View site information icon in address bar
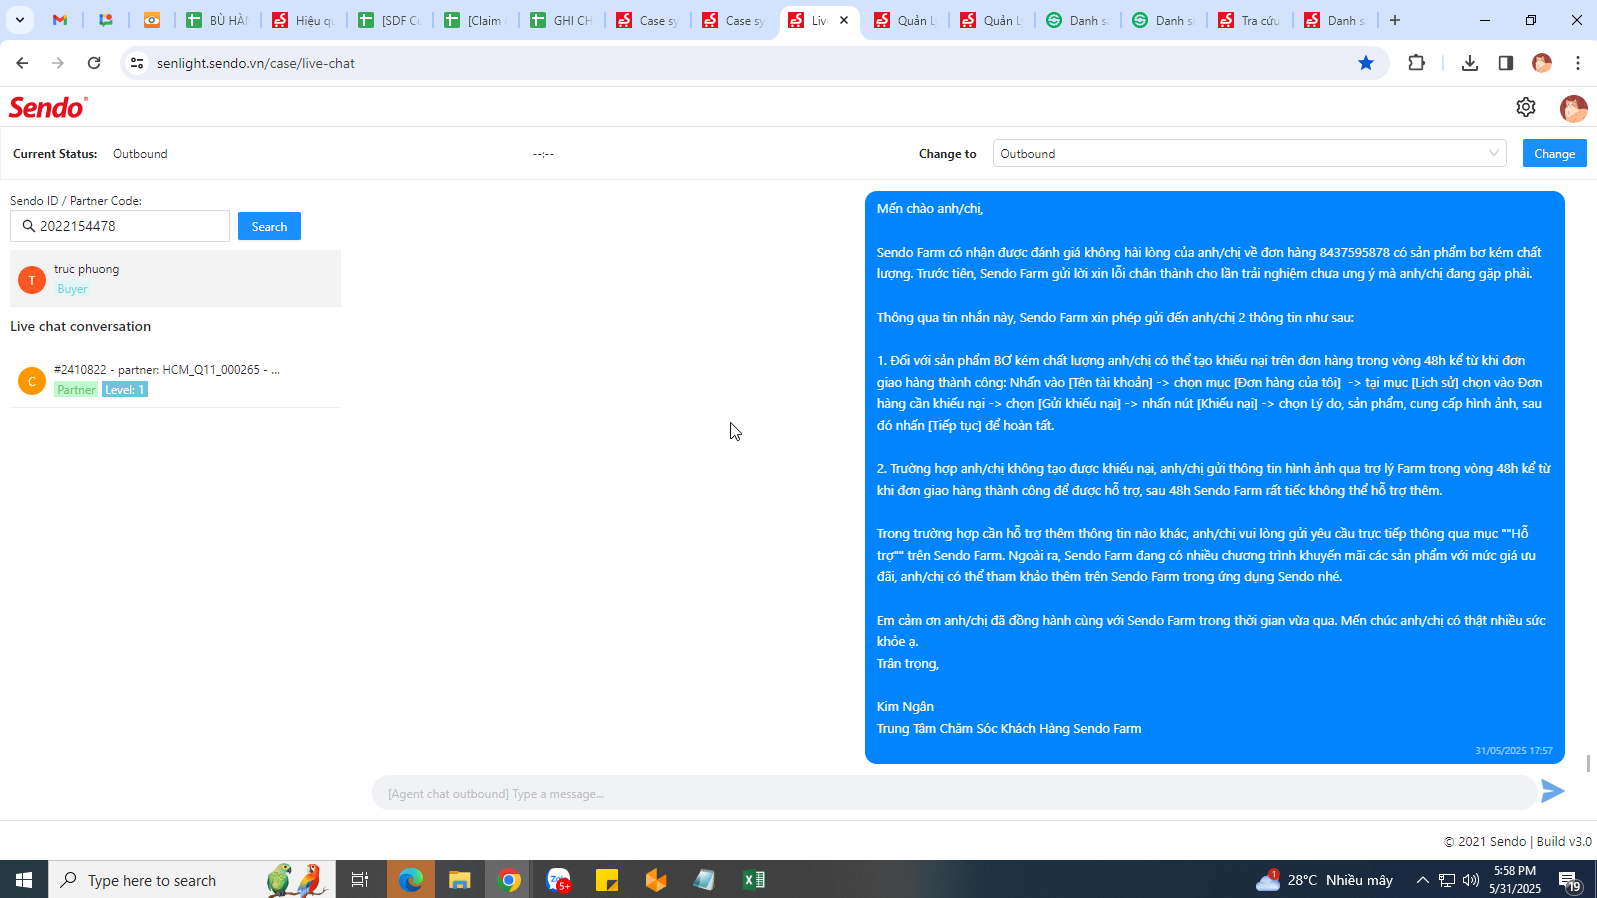The height and width of the screenshot is (898, 1597). click(x=137, y=63)
